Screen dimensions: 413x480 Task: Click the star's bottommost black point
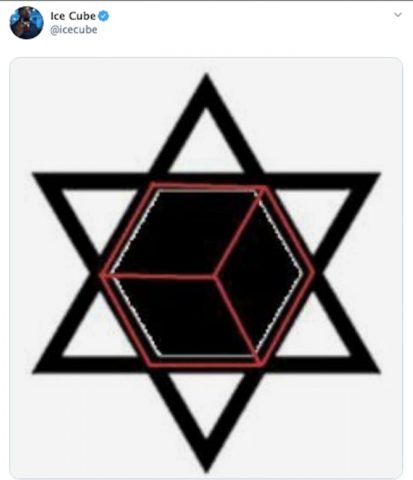pos(206,463)
